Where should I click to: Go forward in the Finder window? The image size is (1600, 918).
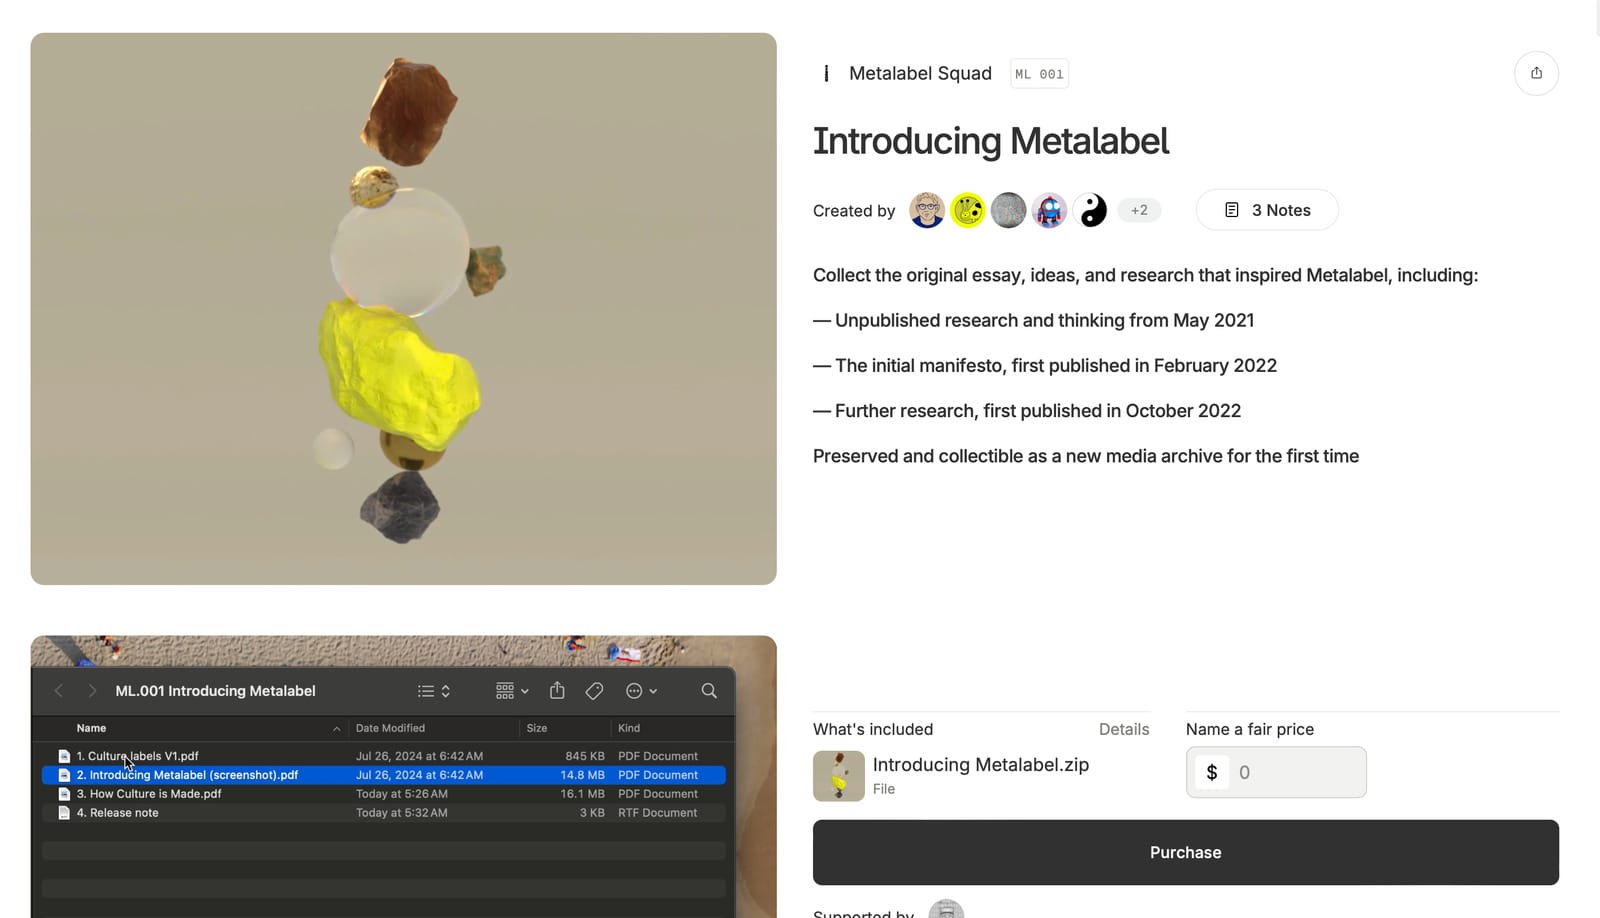point(92,691)
